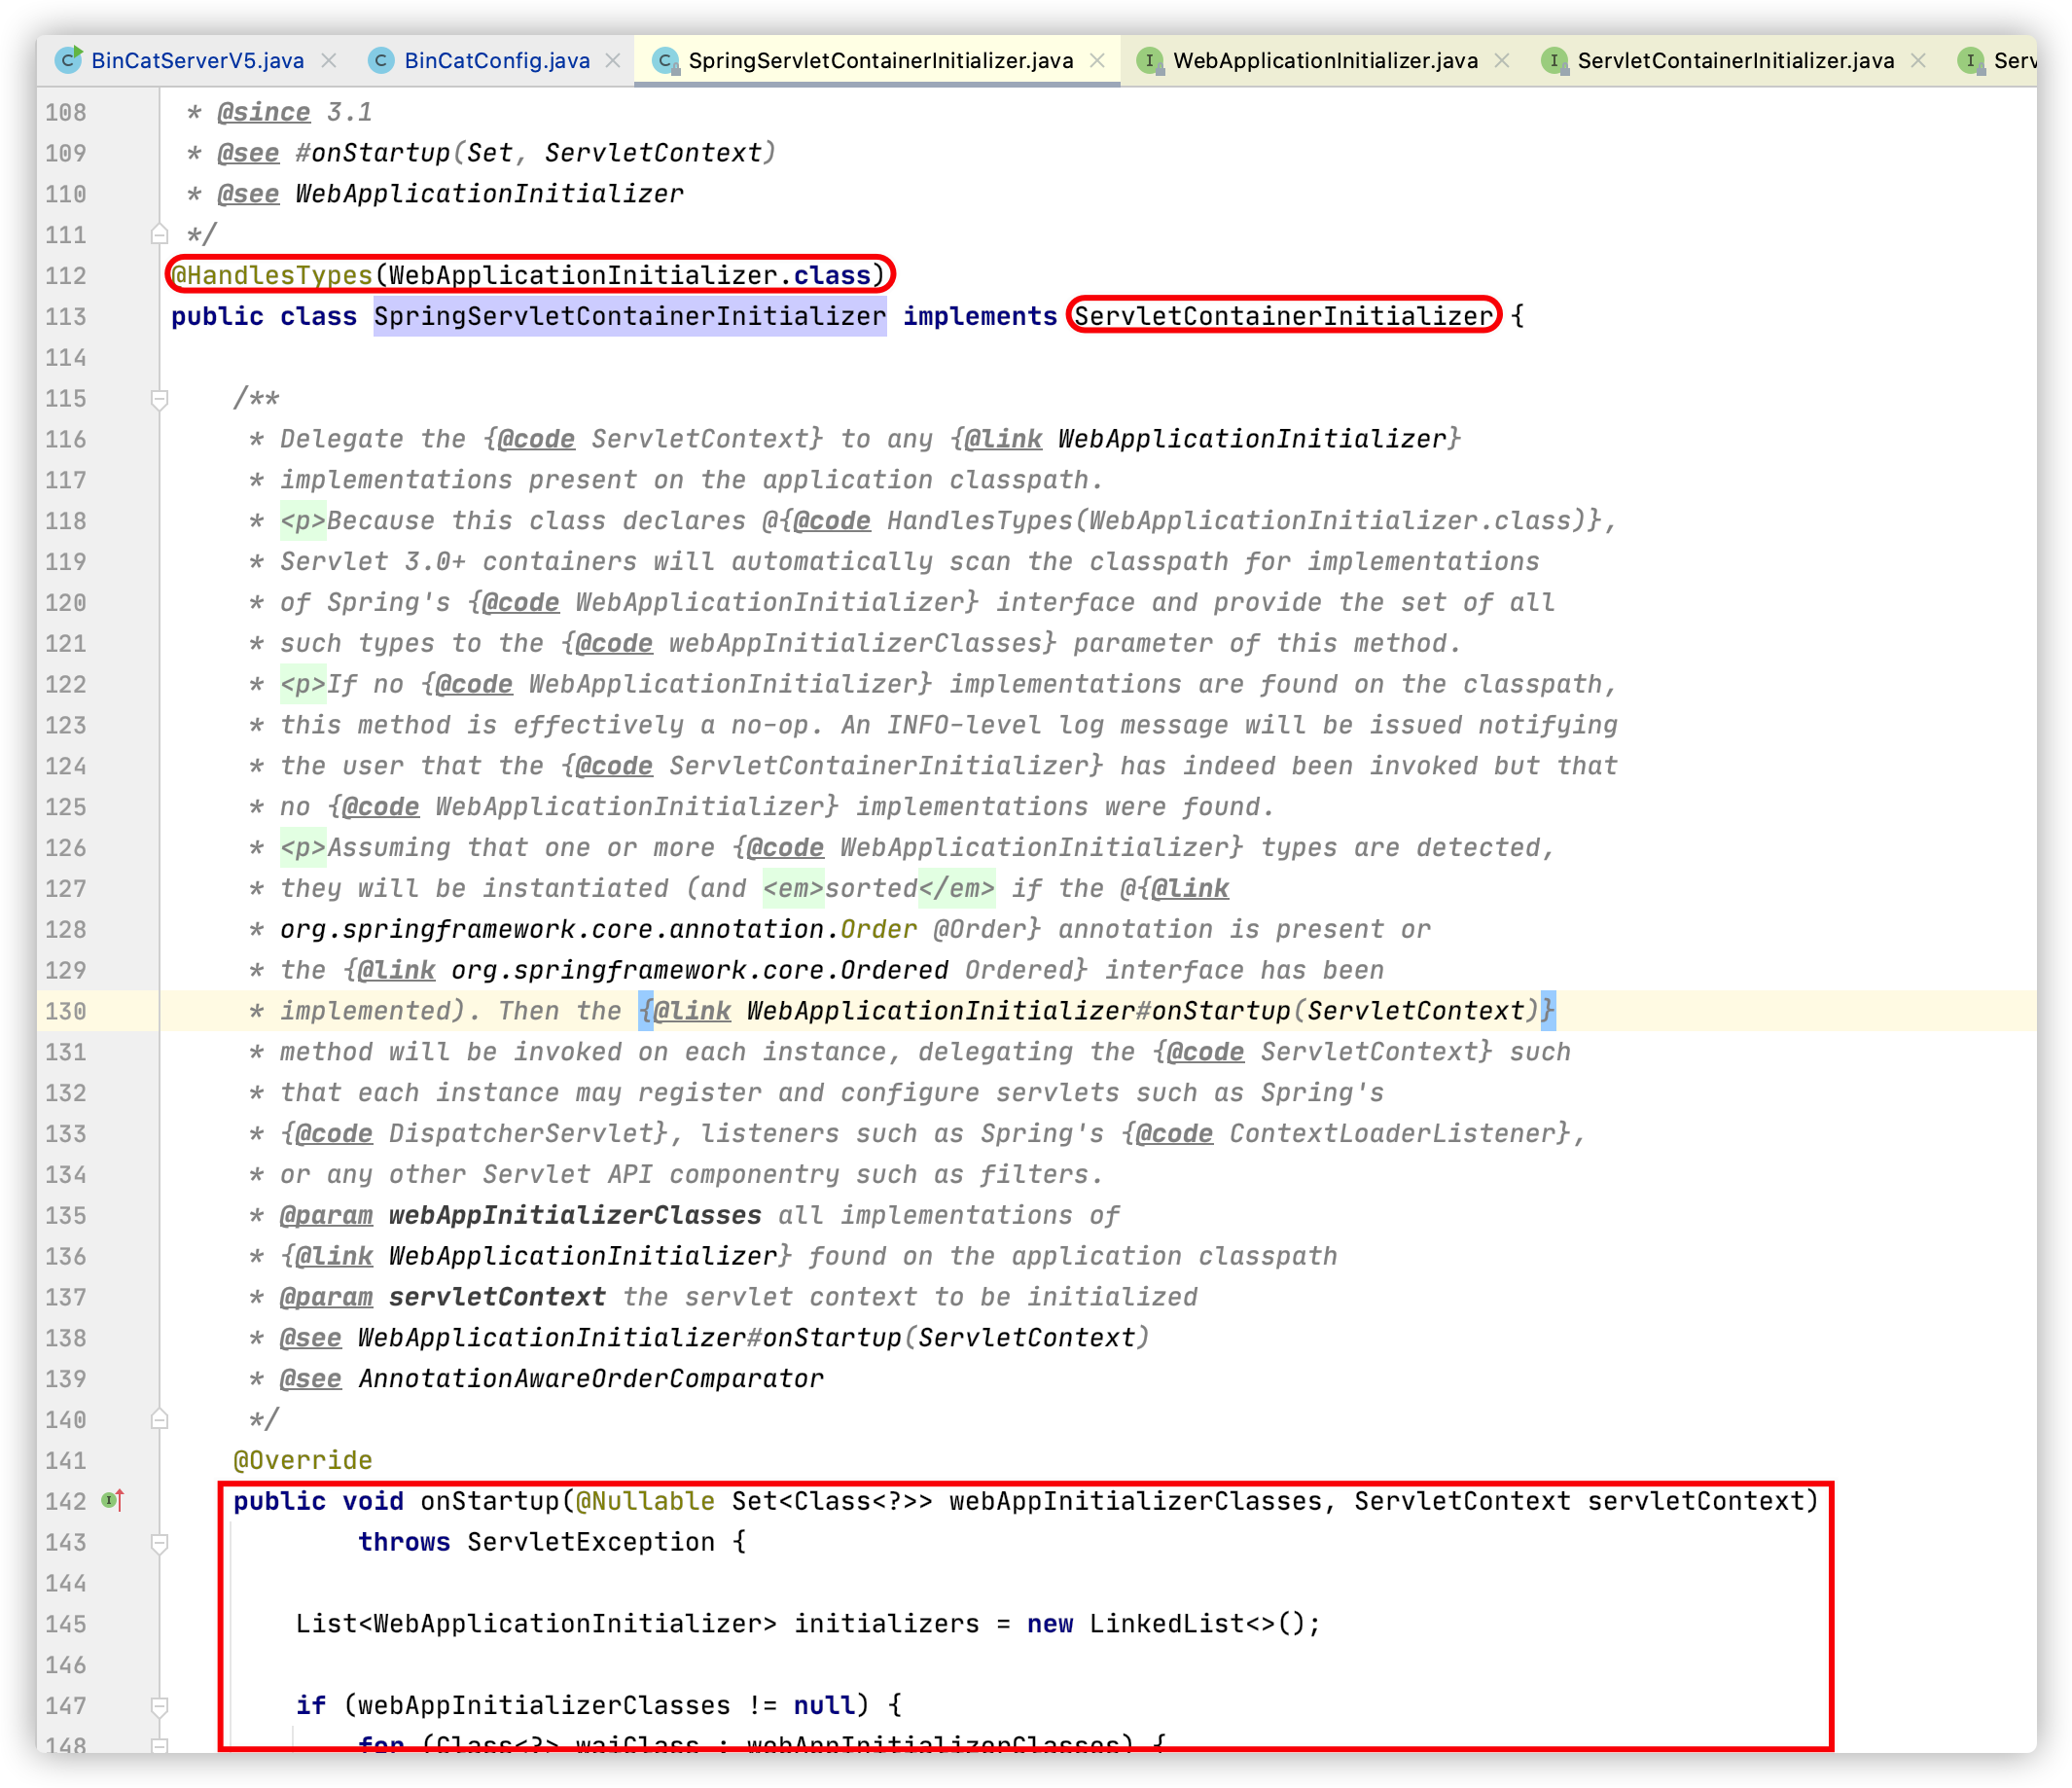
Task: Close the SpringServletContainerInitializer.java tab
Action: pos(1097,60)
